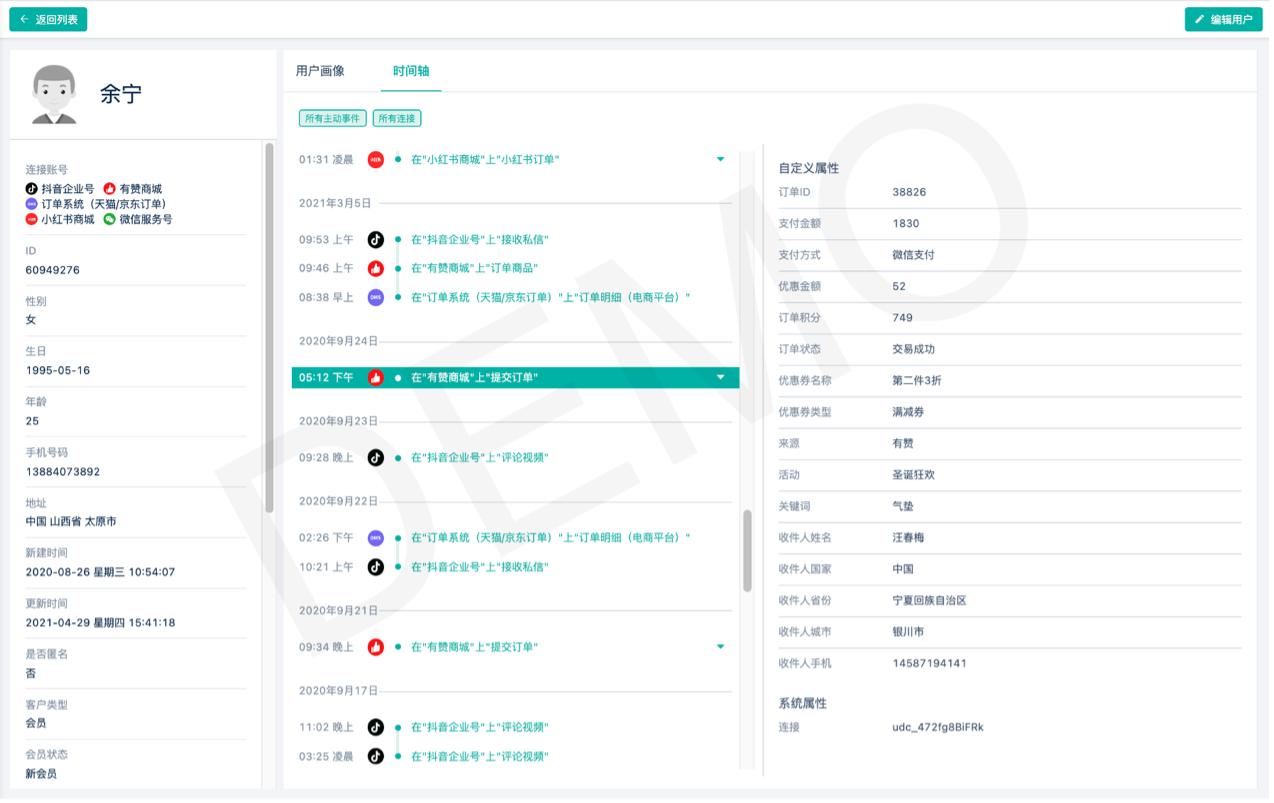Open the 时间轴 tab

(410, 71)
